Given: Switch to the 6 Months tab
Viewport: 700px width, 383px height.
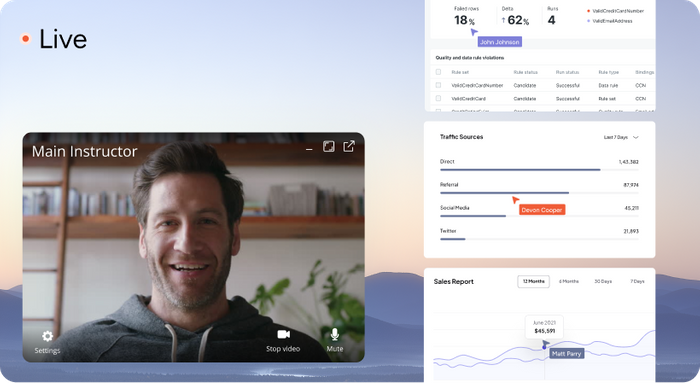Looking at the screenshot, I should click(569, 281).
